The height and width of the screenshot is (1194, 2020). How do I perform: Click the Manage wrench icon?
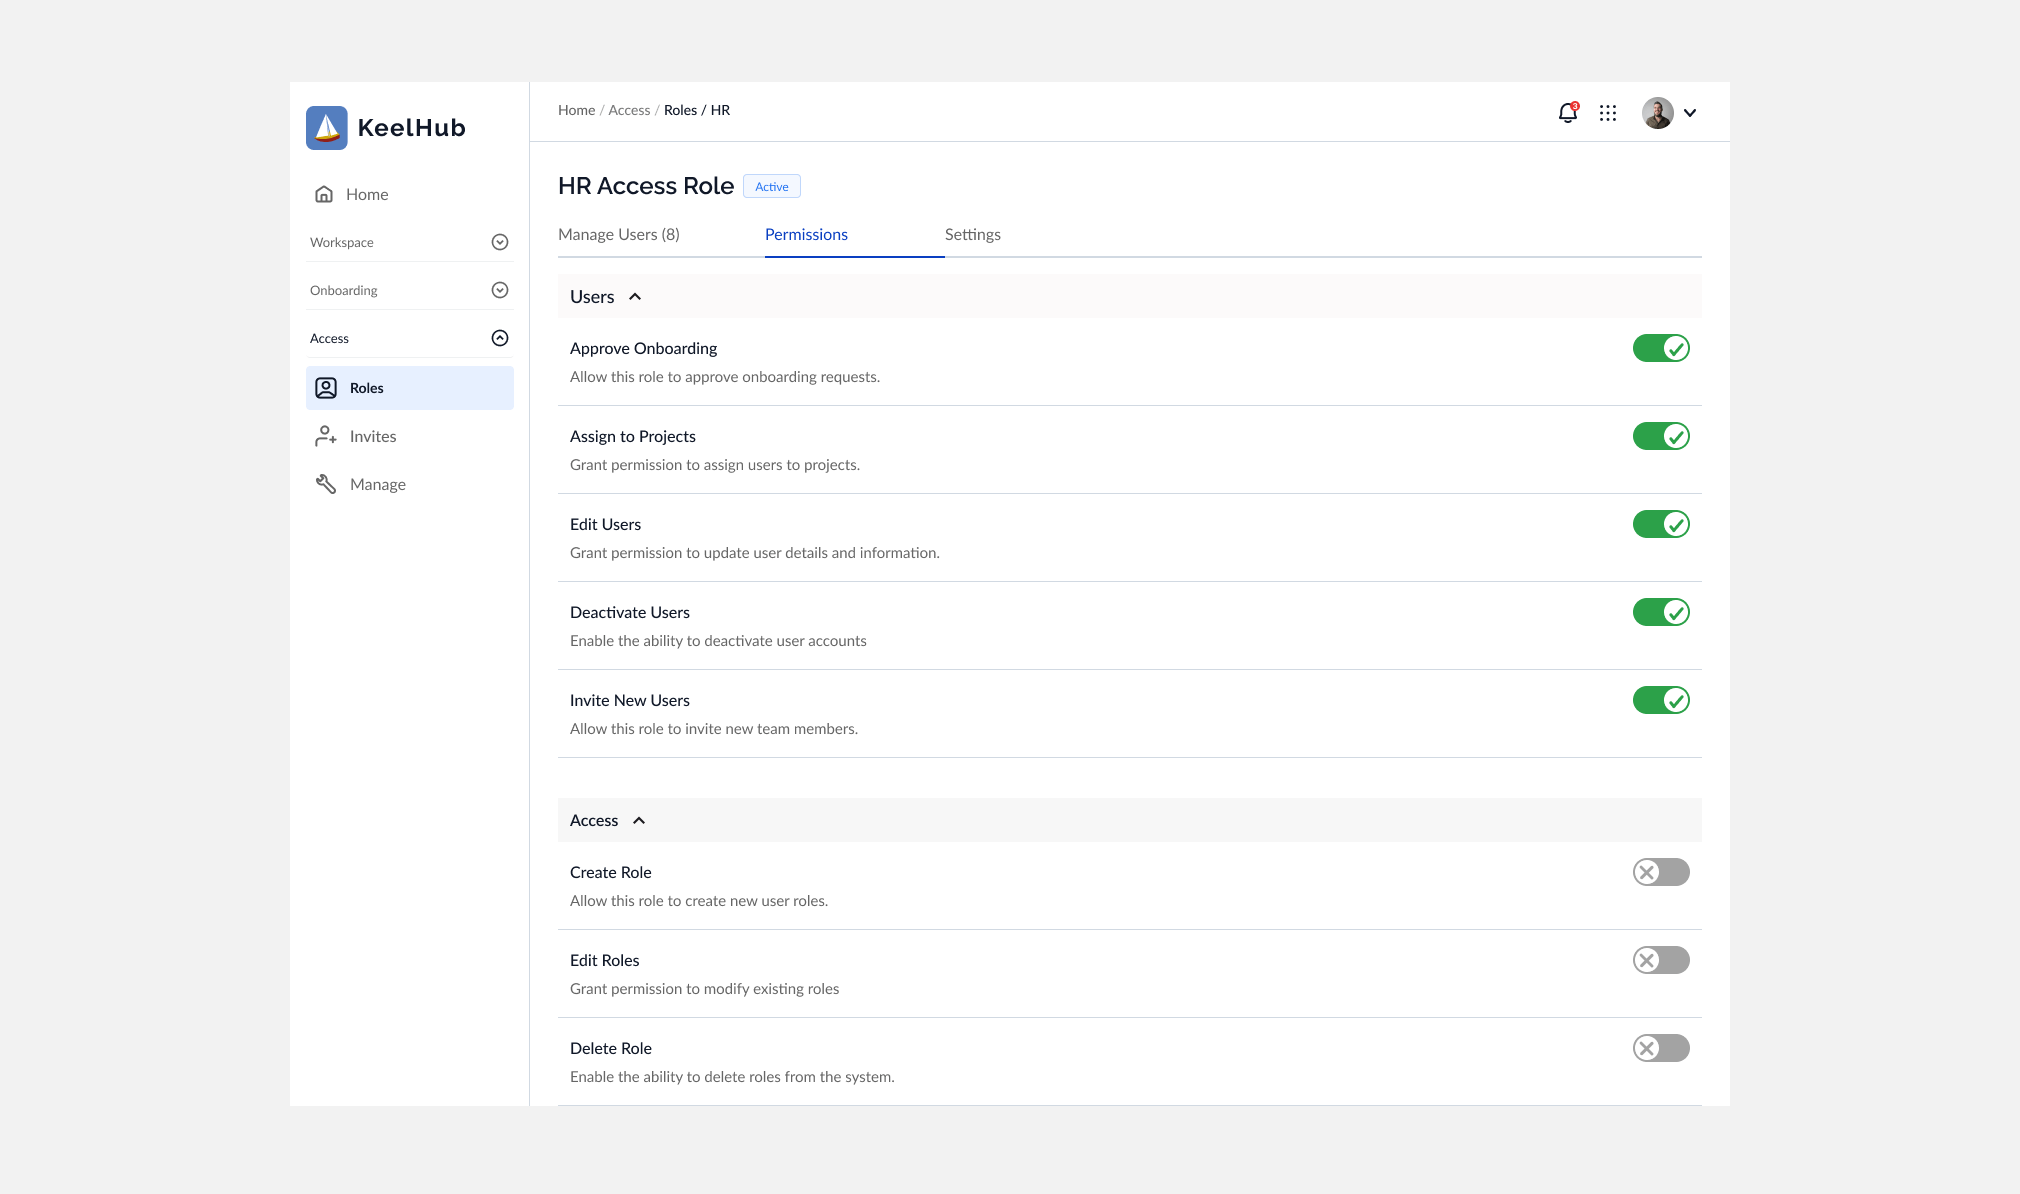coord(326,484)
